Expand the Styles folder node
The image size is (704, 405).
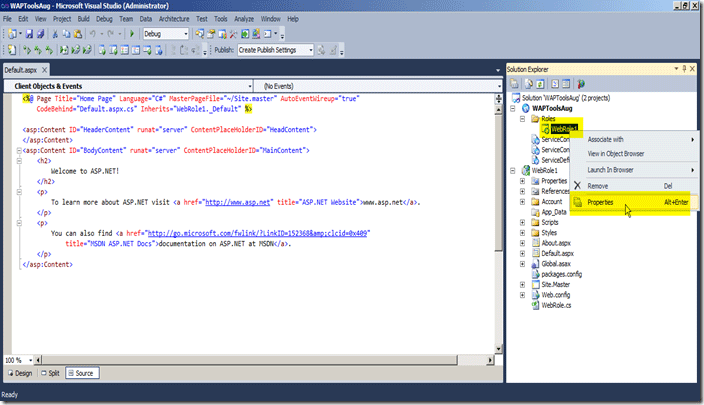[x=522, y=233]
